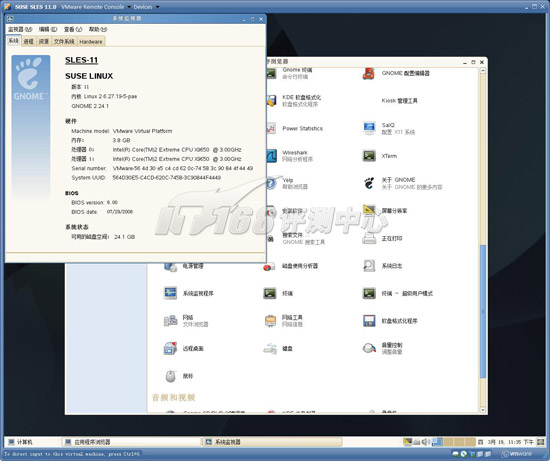Click application browser scrollbar up arrow
Screen dimensions: 550x461
click(483, 71)
